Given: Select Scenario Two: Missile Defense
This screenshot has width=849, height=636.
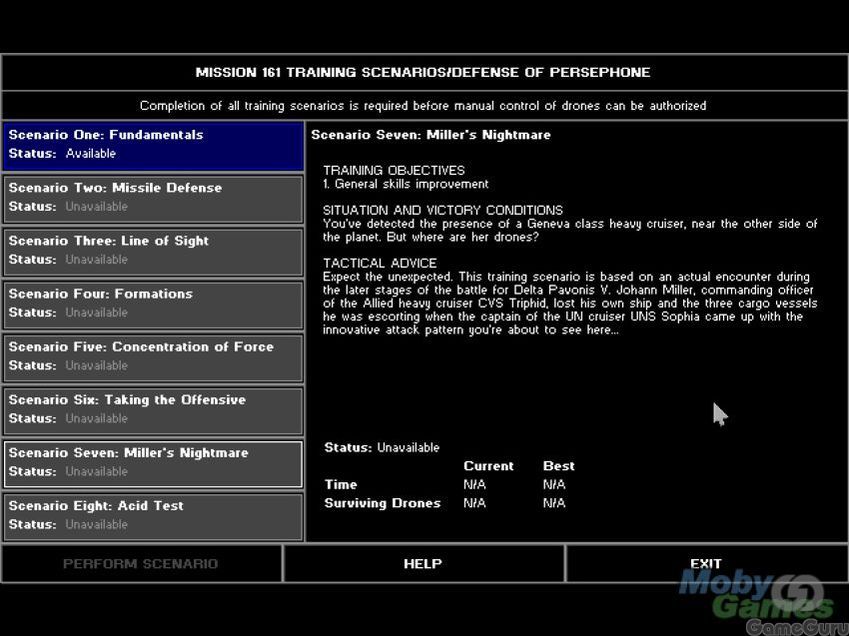Looking at the screenshot, I should tap(153, 199).
